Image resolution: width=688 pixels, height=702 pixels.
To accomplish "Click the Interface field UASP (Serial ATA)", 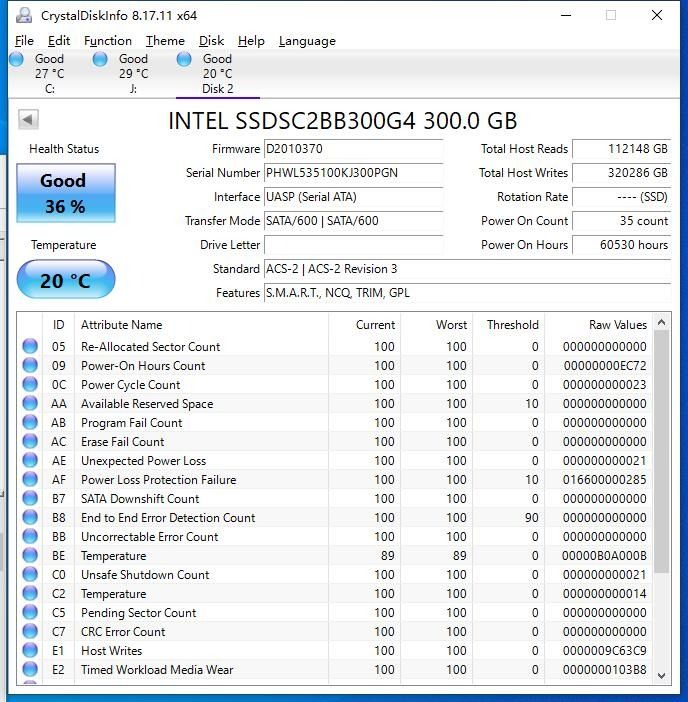I will [354, 197].
